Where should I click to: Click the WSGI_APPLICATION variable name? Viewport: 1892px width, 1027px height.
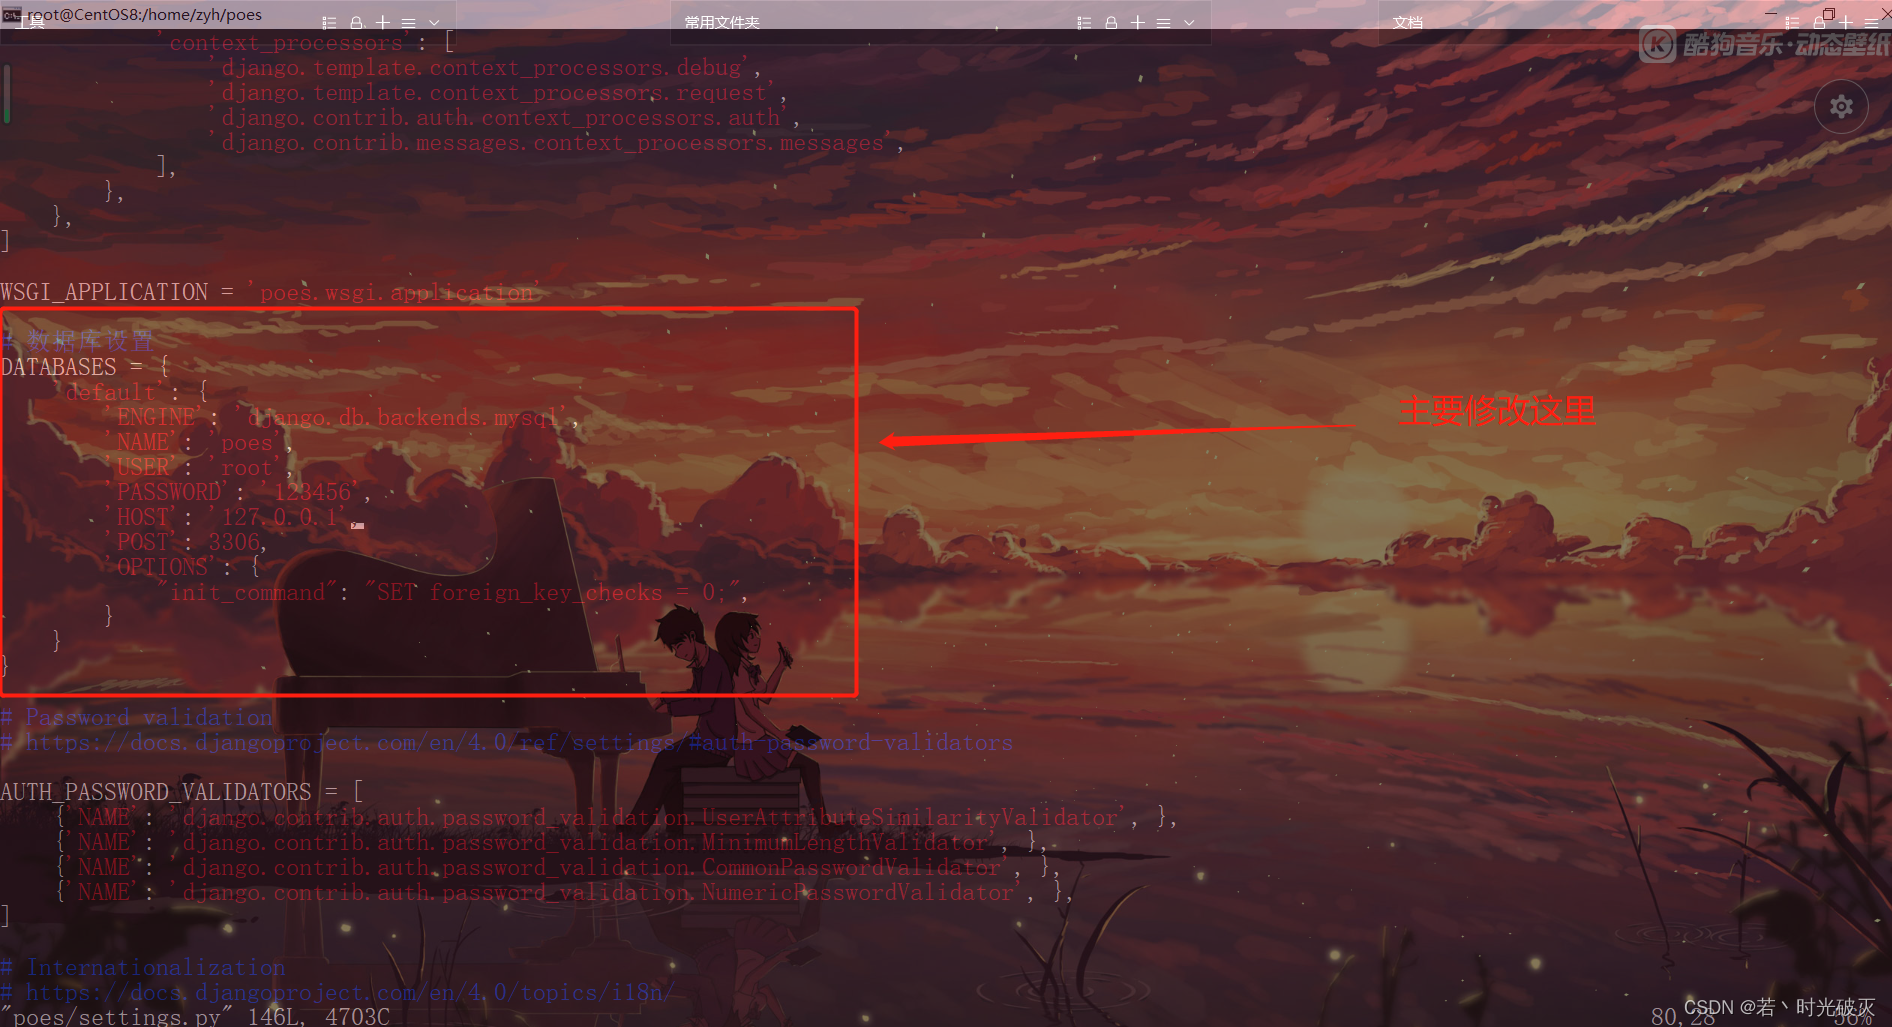tap(105, 292)
